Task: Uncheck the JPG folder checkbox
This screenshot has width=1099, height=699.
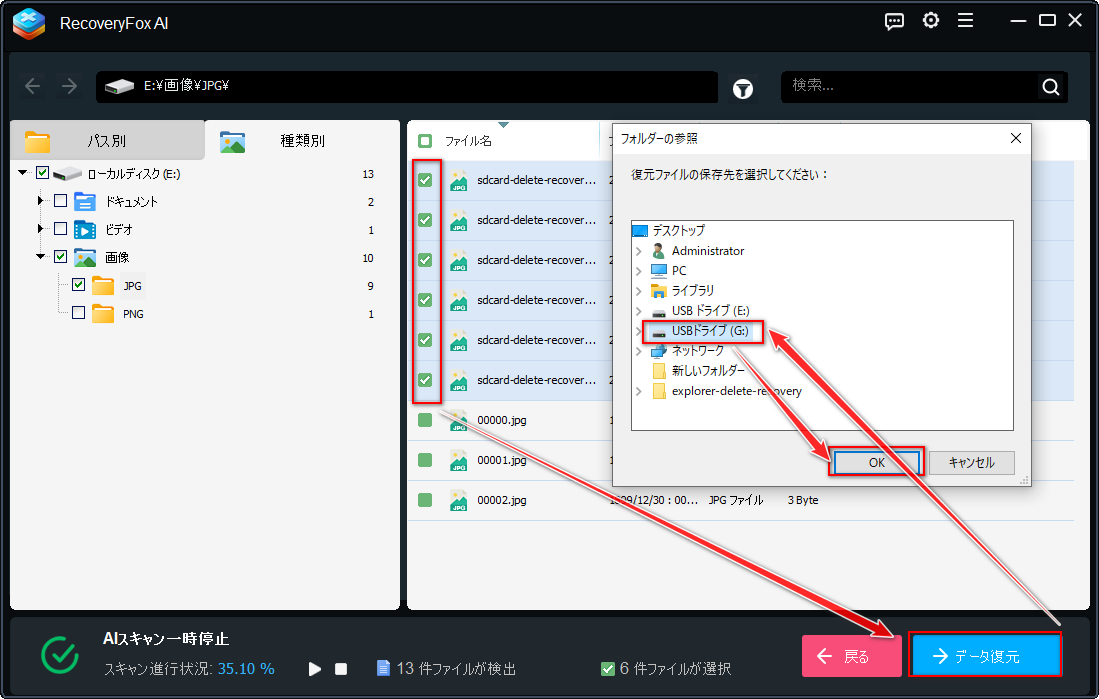Action: point(78,285)
